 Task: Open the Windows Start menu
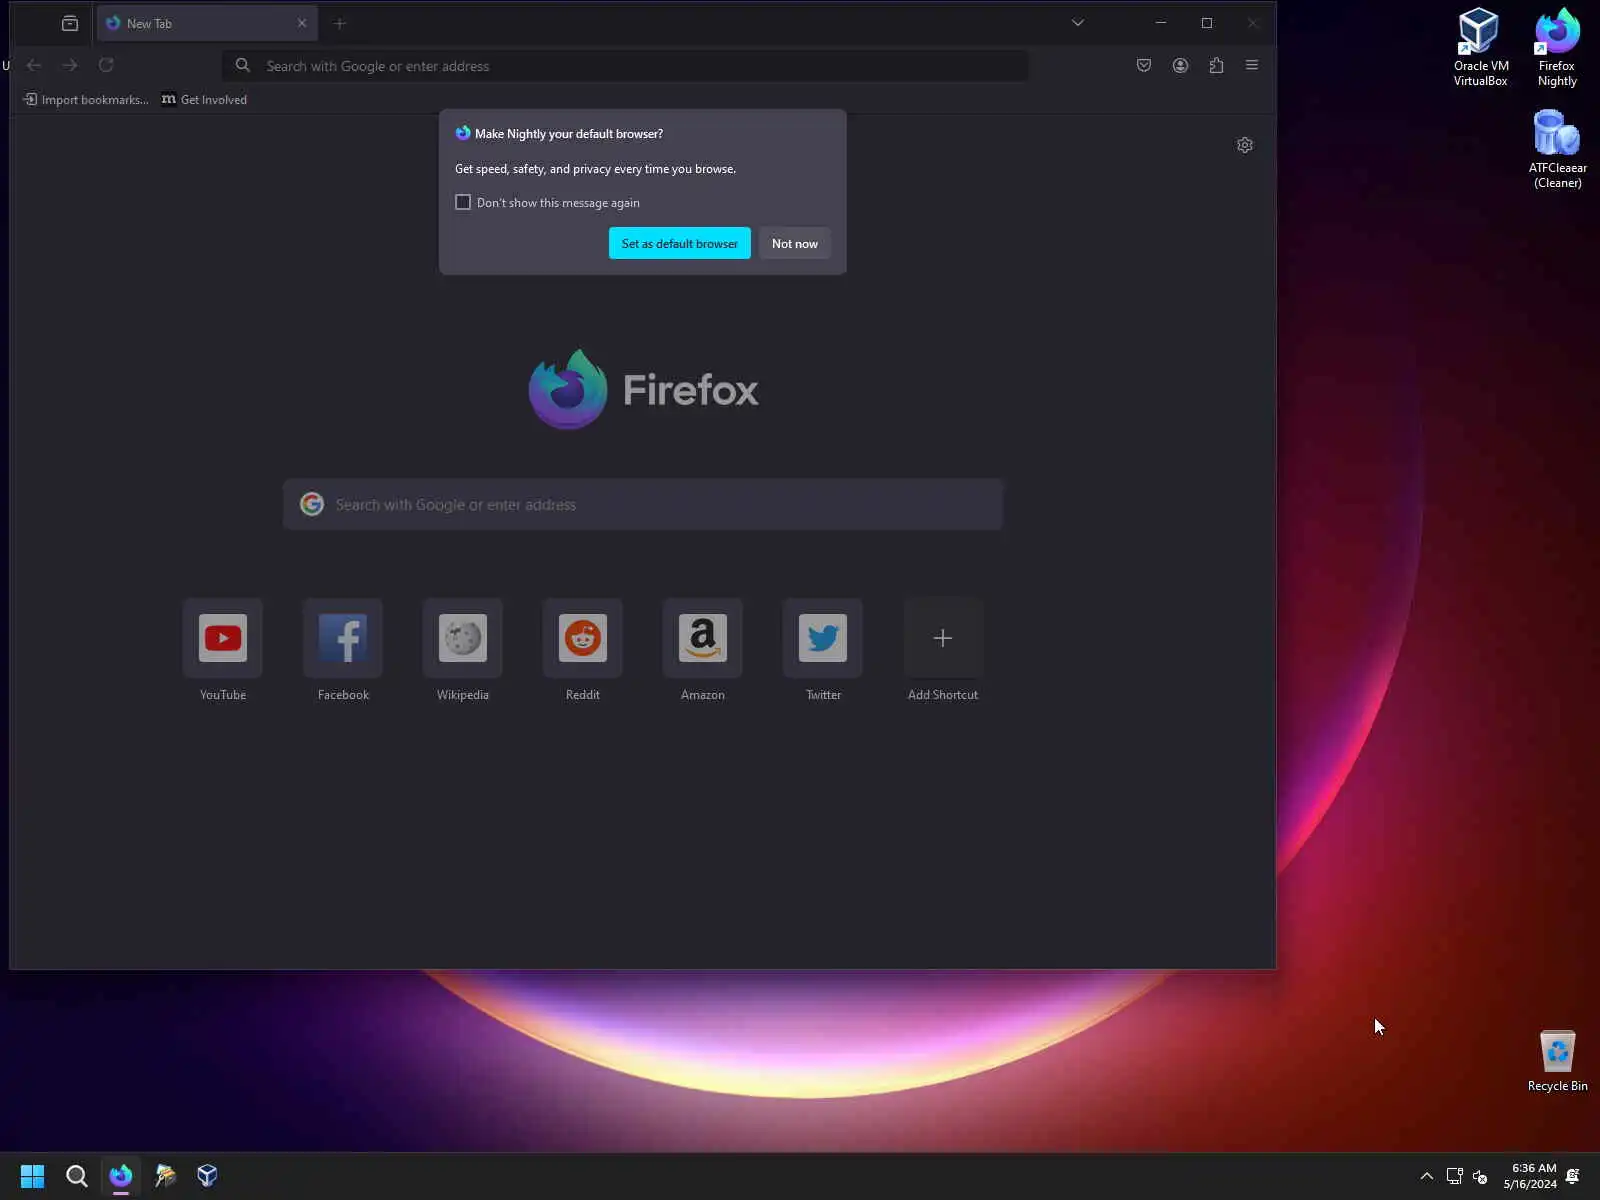point(32,1176)
